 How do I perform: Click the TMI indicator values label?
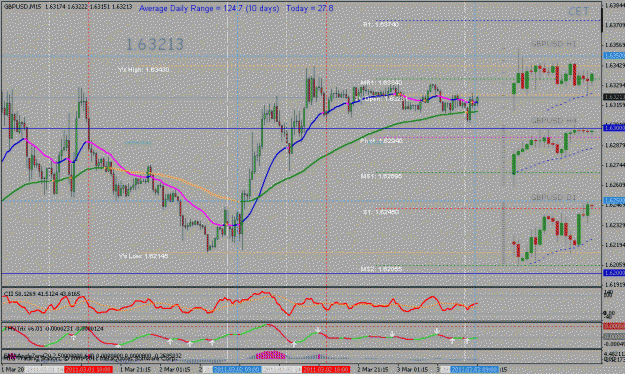click(53, 329)
